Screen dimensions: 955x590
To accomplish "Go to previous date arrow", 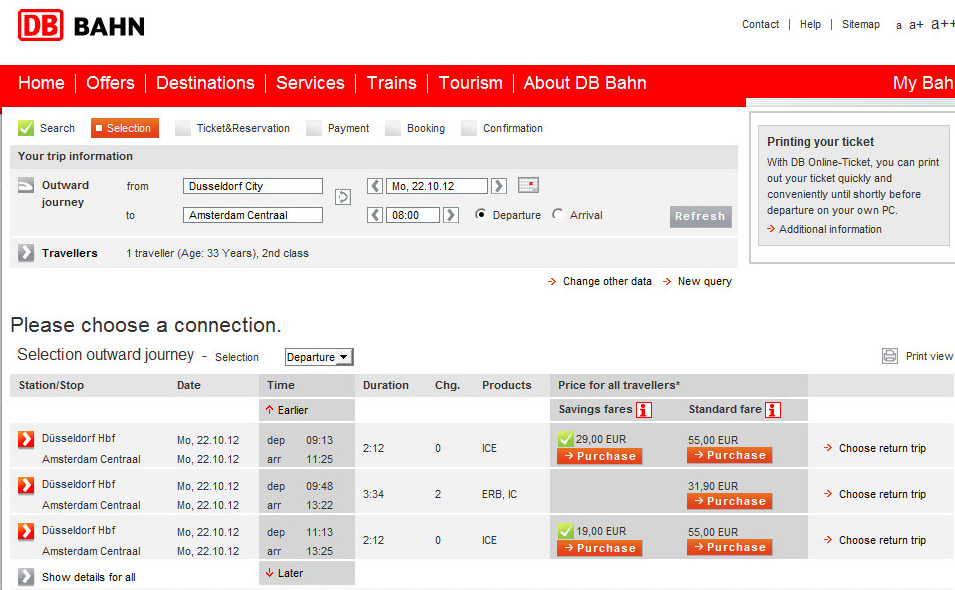I will (375, 186).
